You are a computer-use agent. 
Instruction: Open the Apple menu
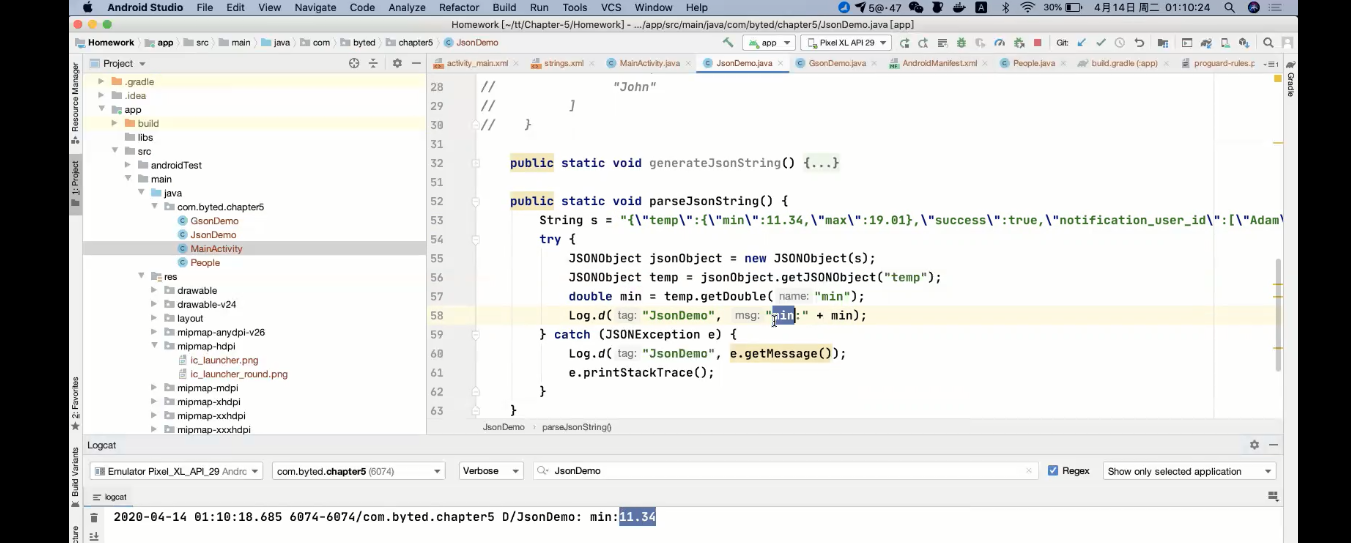coord(88,7)
